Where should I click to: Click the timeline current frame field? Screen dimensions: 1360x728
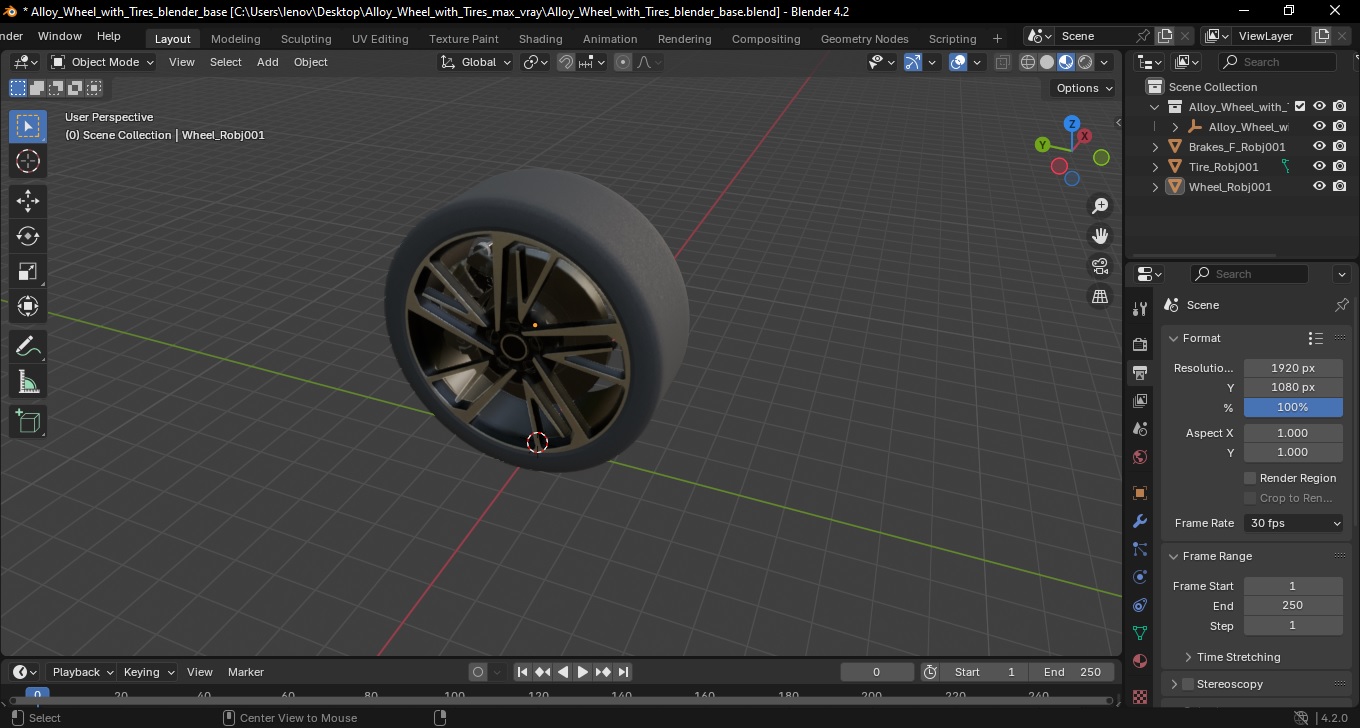877,672
